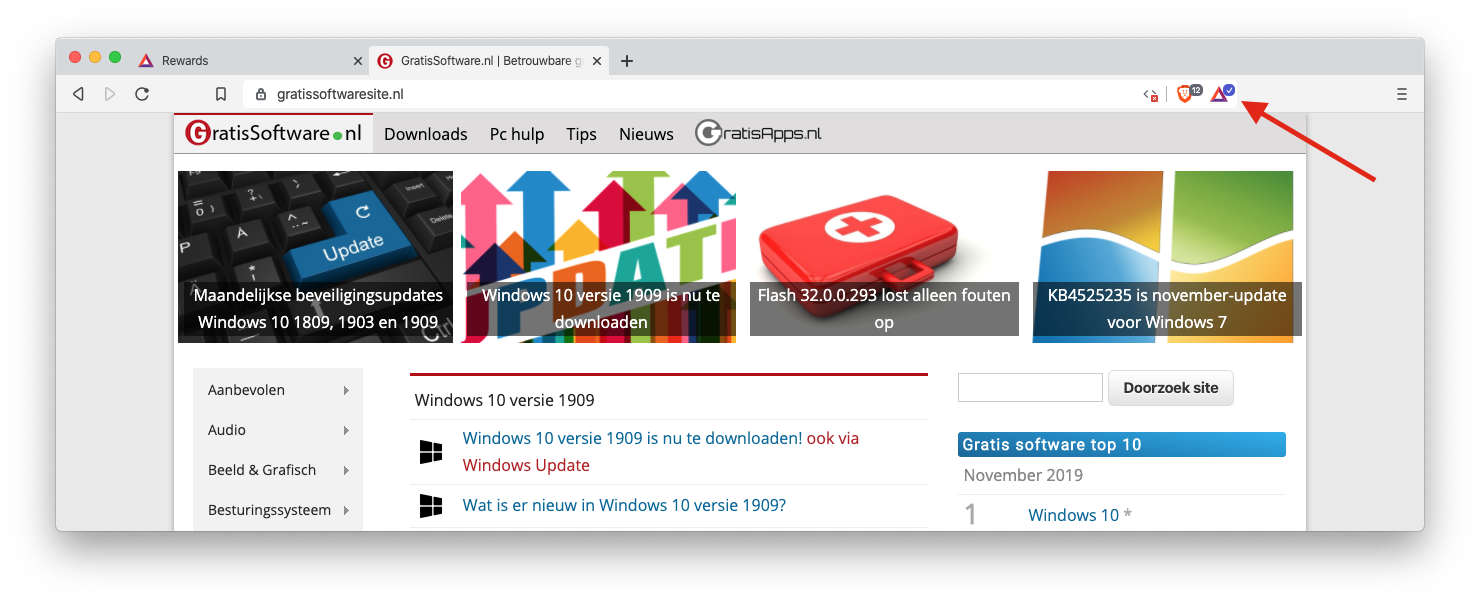Open 'Wat is er nieuw in Windows 10 versie 1909?' link

point(624,505)
